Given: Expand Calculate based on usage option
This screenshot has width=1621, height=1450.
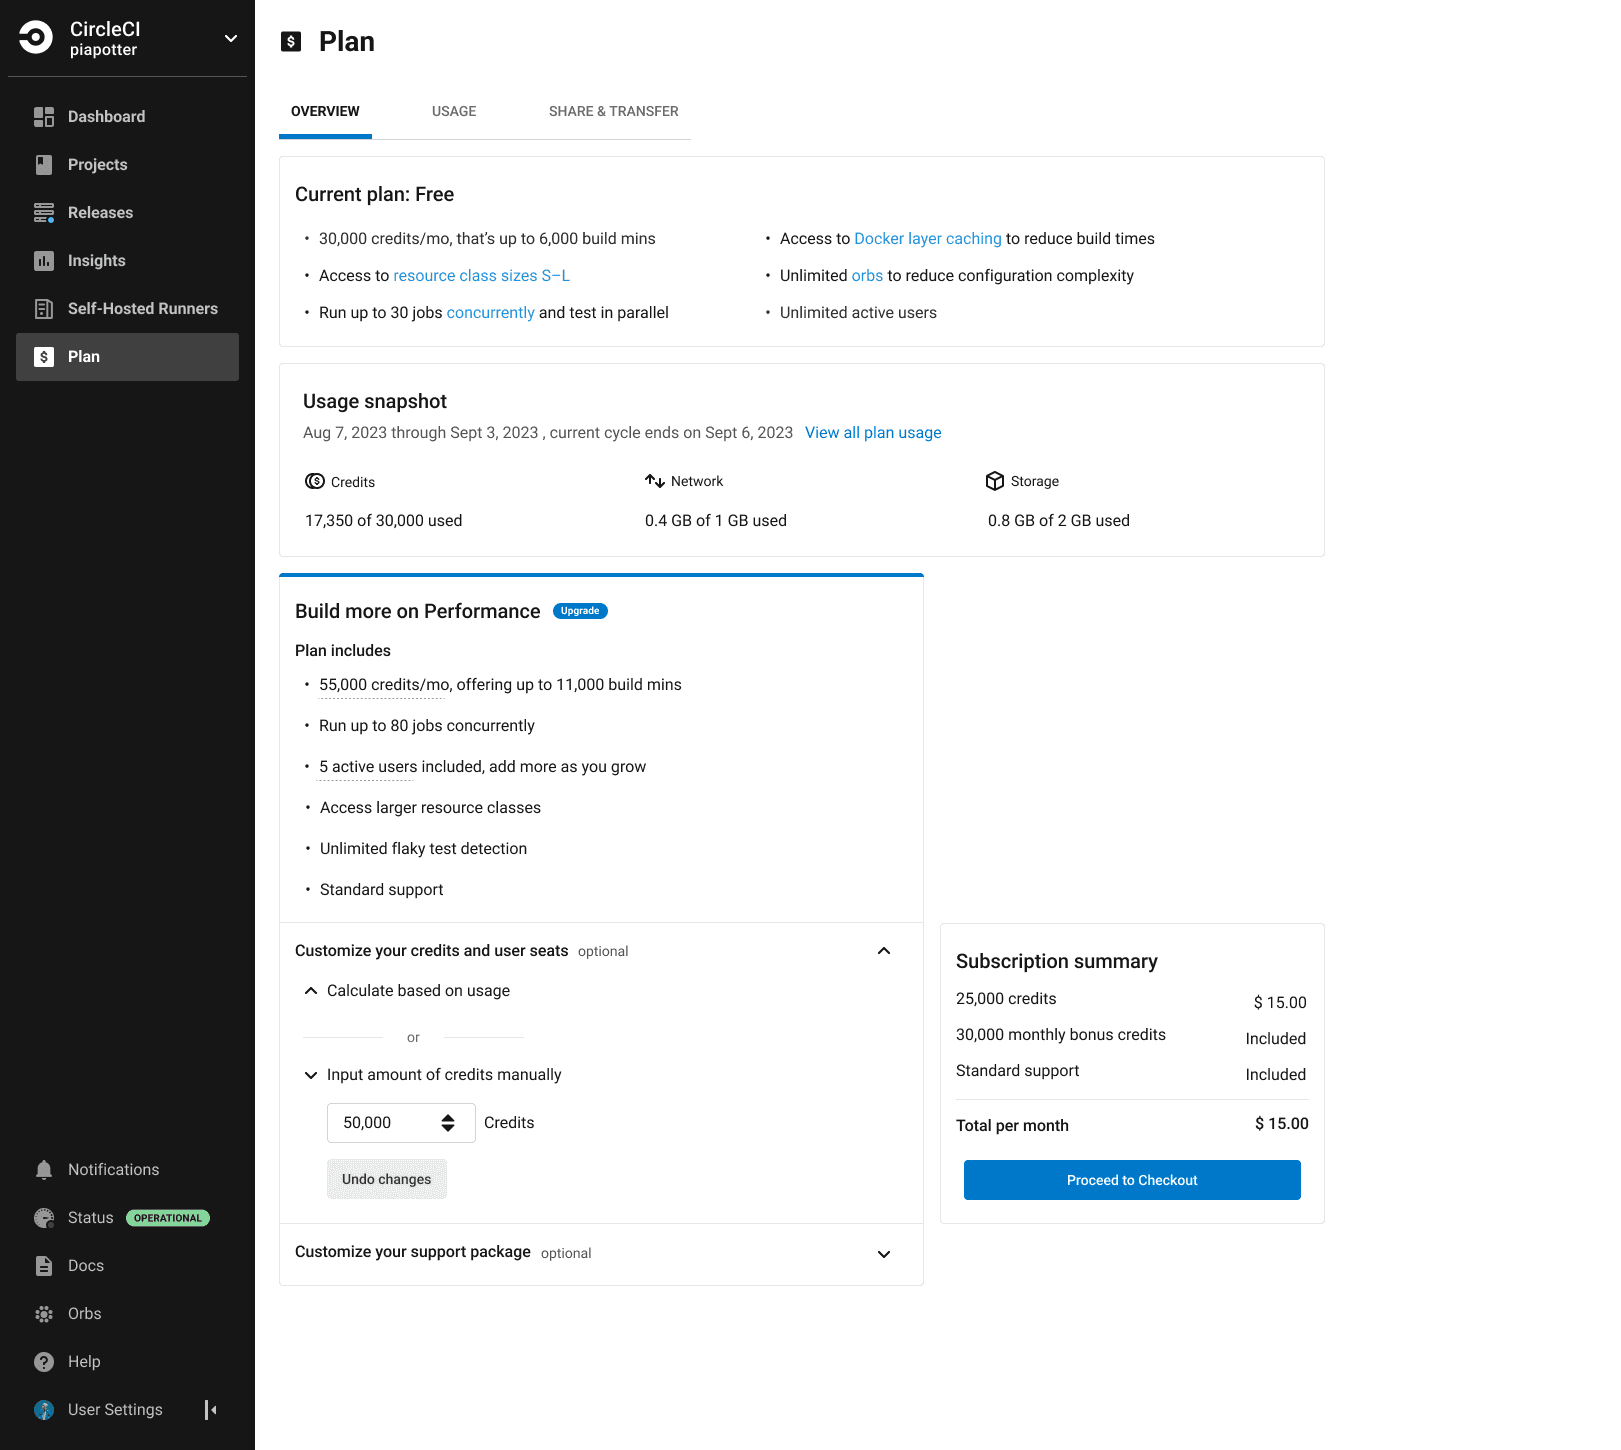Looking at the screenshot, I should (x=311, y=991).
